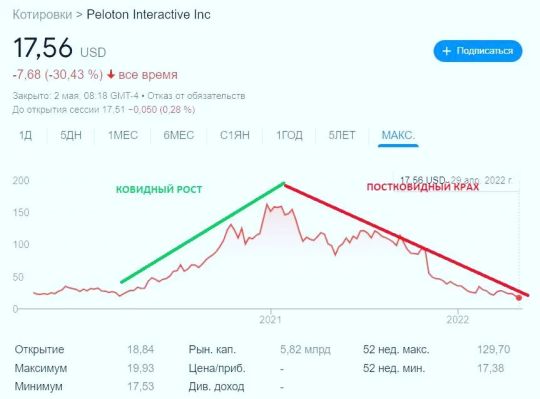Viewport: 540px width, 399px height.
Task: Click the Подписаться follow button
Action: tap(478, 51)
